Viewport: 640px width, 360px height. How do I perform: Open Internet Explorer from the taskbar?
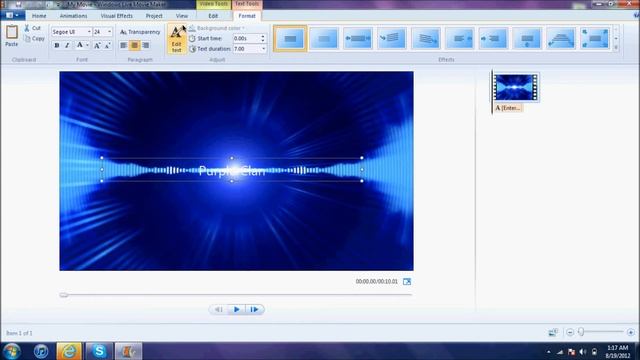69,351
